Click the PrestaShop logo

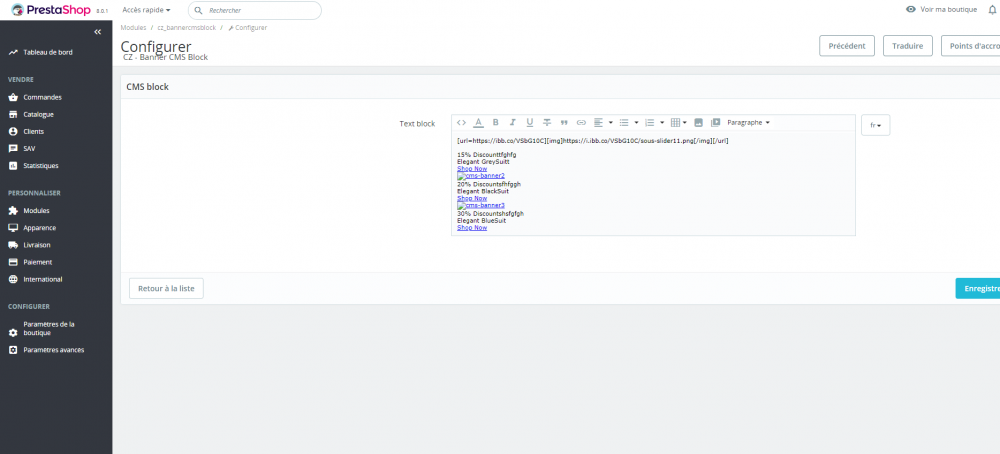[52, 10]
